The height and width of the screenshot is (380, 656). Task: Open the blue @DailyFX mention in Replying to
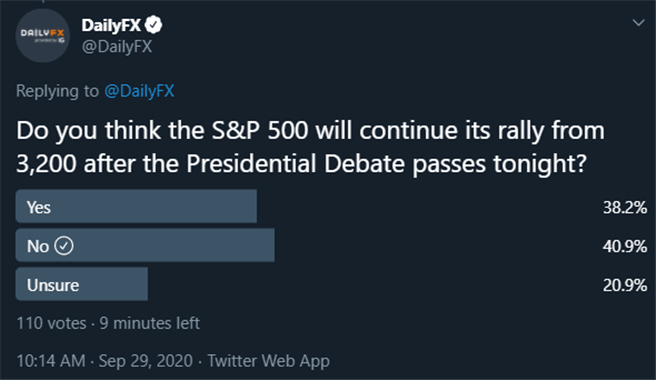point(139,91)
